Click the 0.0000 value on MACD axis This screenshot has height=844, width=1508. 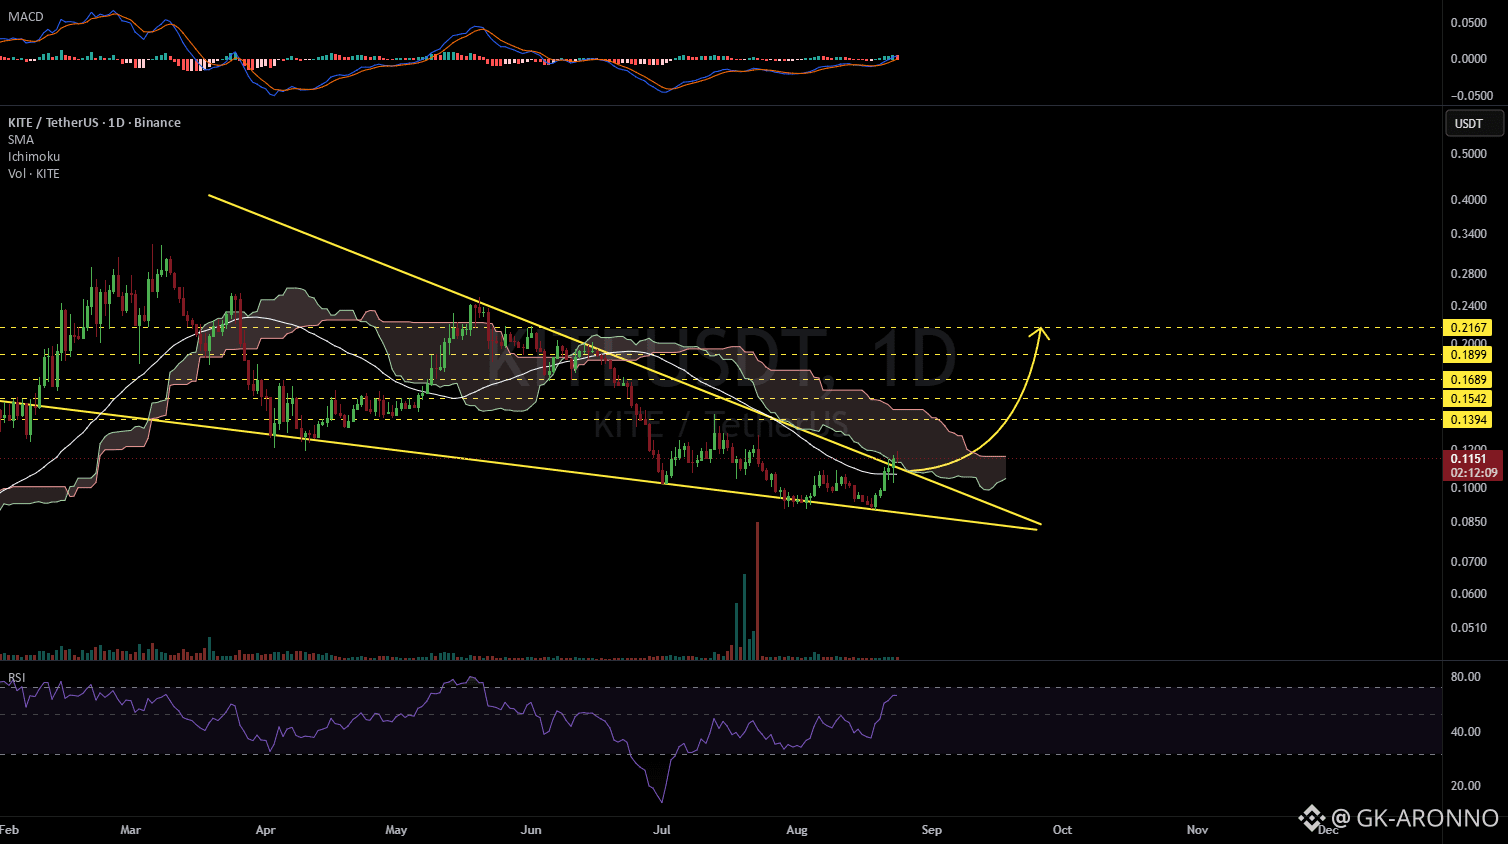point(1469,59)
